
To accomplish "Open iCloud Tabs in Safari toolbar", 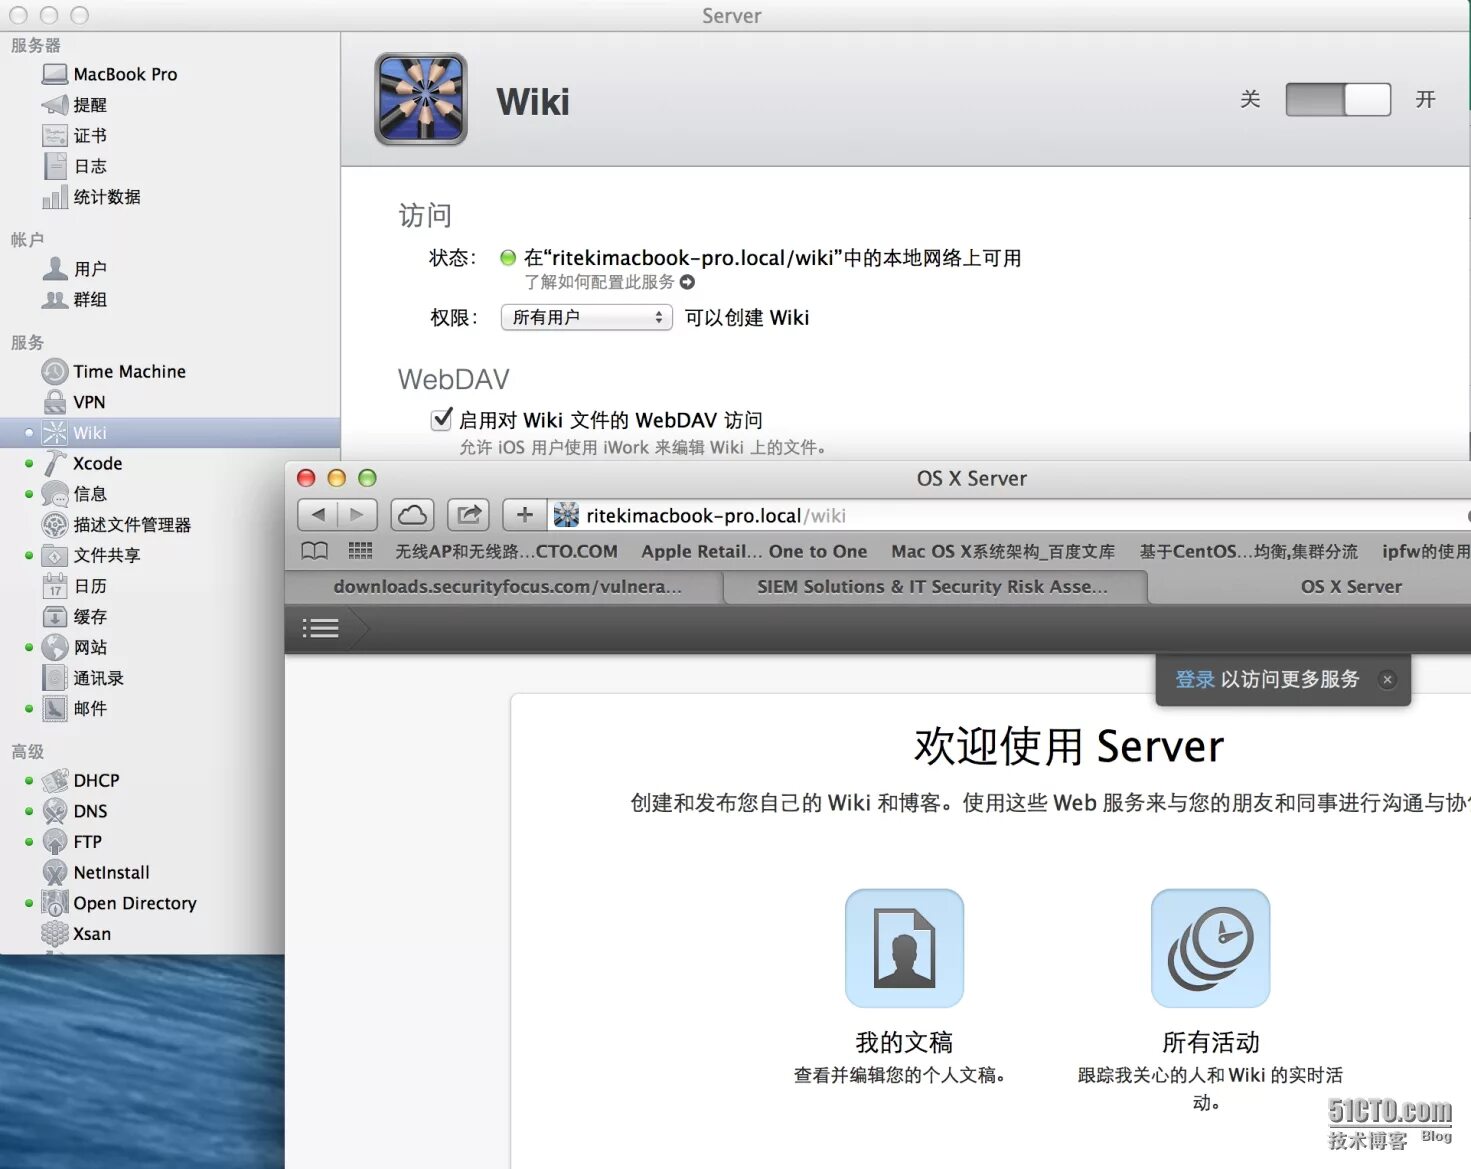I will coord(412,515).
